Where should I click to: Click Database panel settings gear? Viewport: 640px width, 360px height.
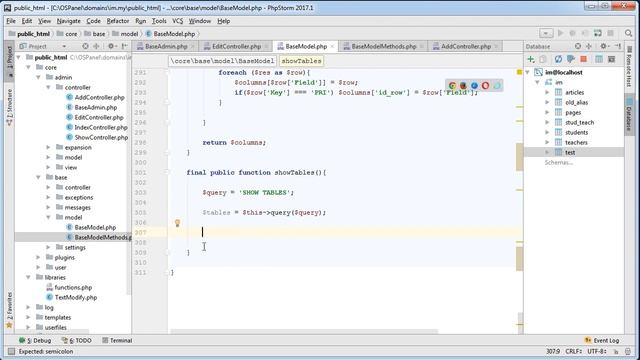[x=604, y=46]
